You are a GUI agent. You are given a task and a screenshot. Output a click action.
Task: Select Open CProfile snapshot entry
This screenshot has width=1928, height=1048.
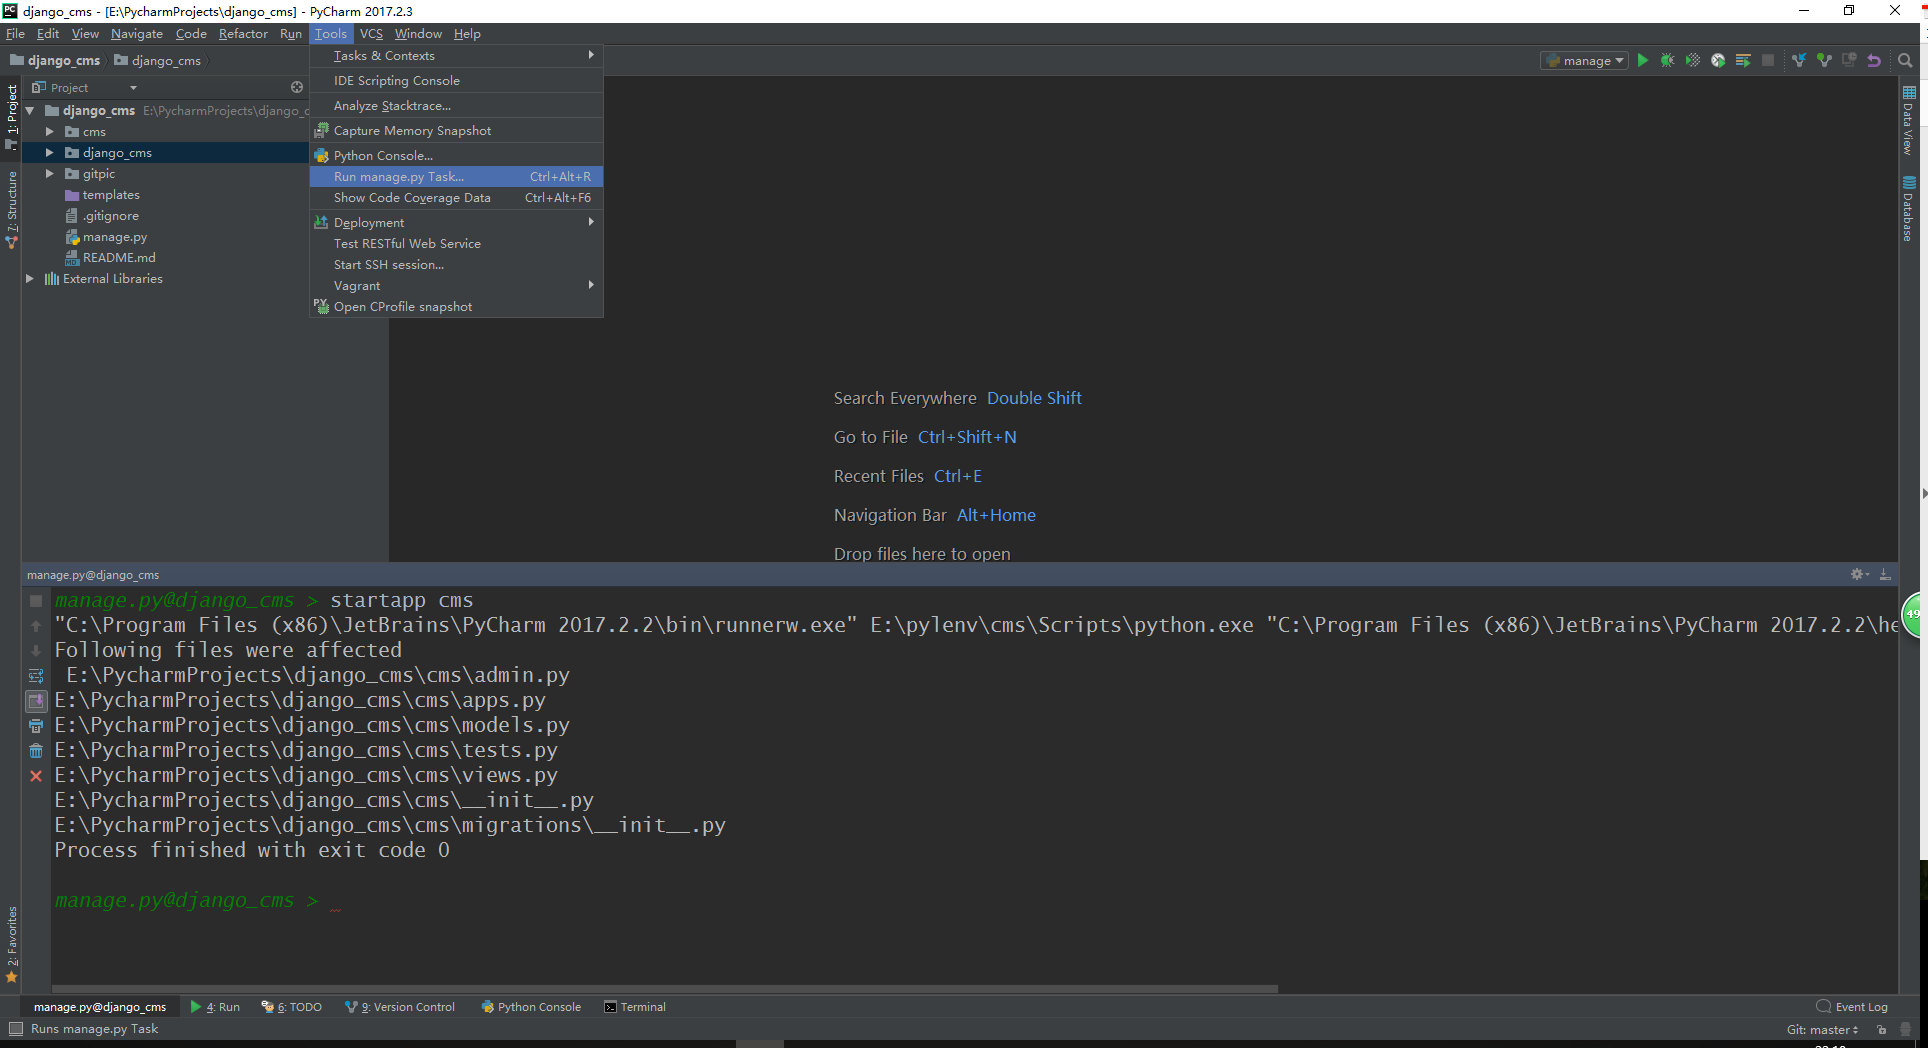(456, 307)
